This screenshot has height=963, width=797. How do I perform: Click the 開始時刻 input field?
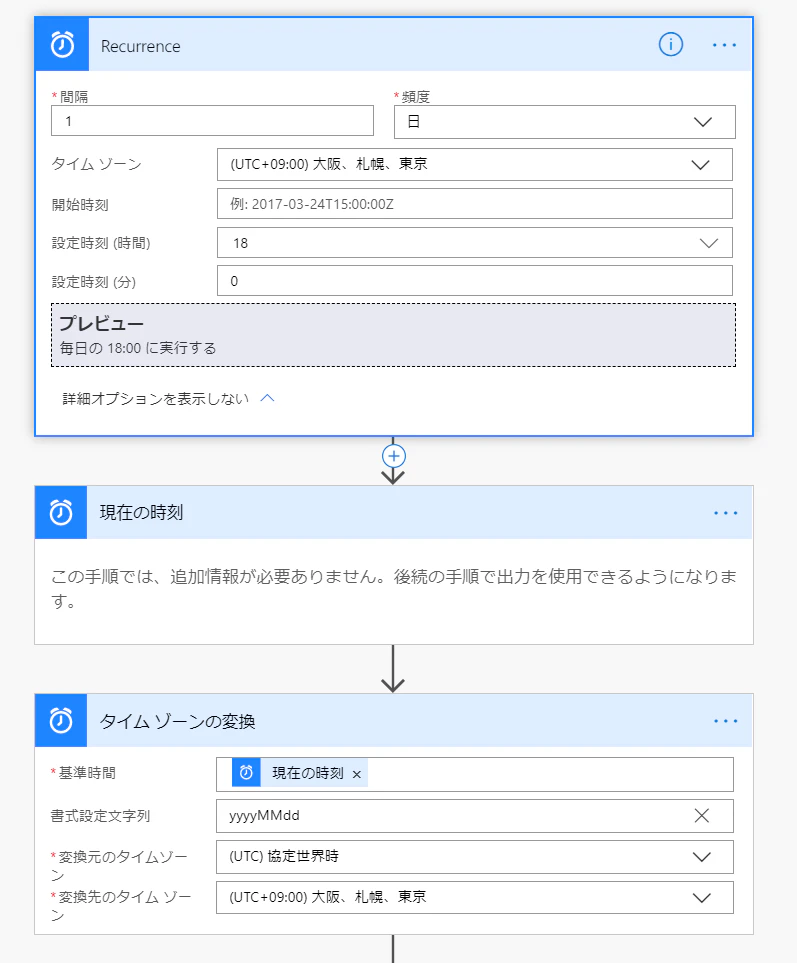pos(475,204)
